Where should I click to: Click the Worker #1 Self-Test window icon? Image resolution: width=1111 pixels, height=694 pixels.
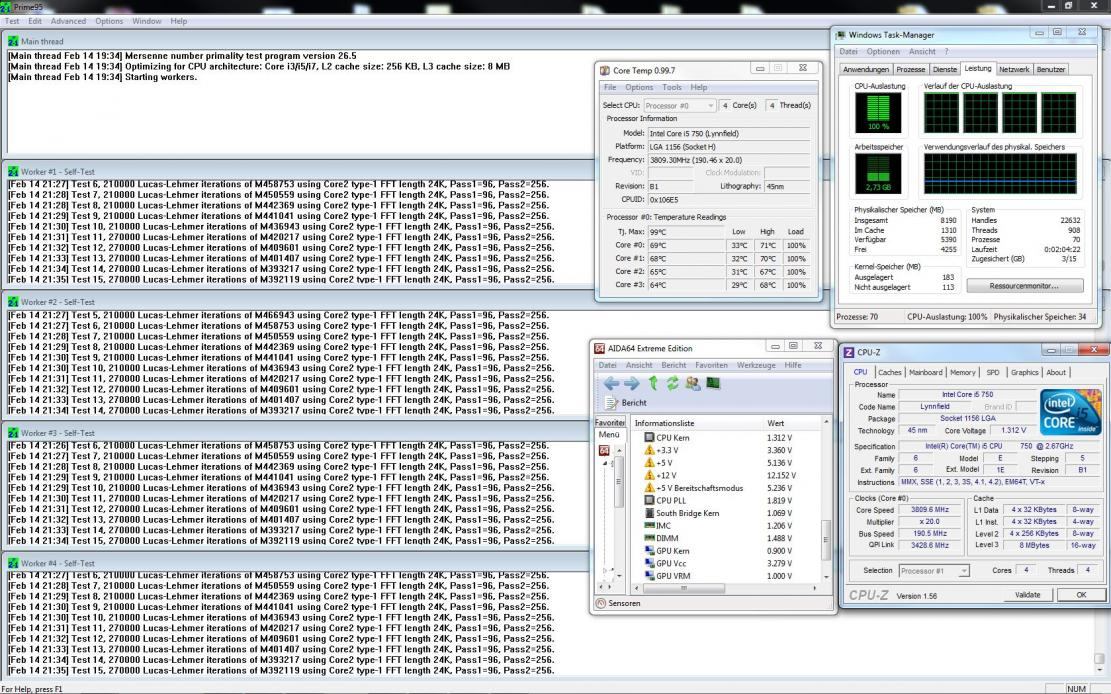(x=13, y=172)
